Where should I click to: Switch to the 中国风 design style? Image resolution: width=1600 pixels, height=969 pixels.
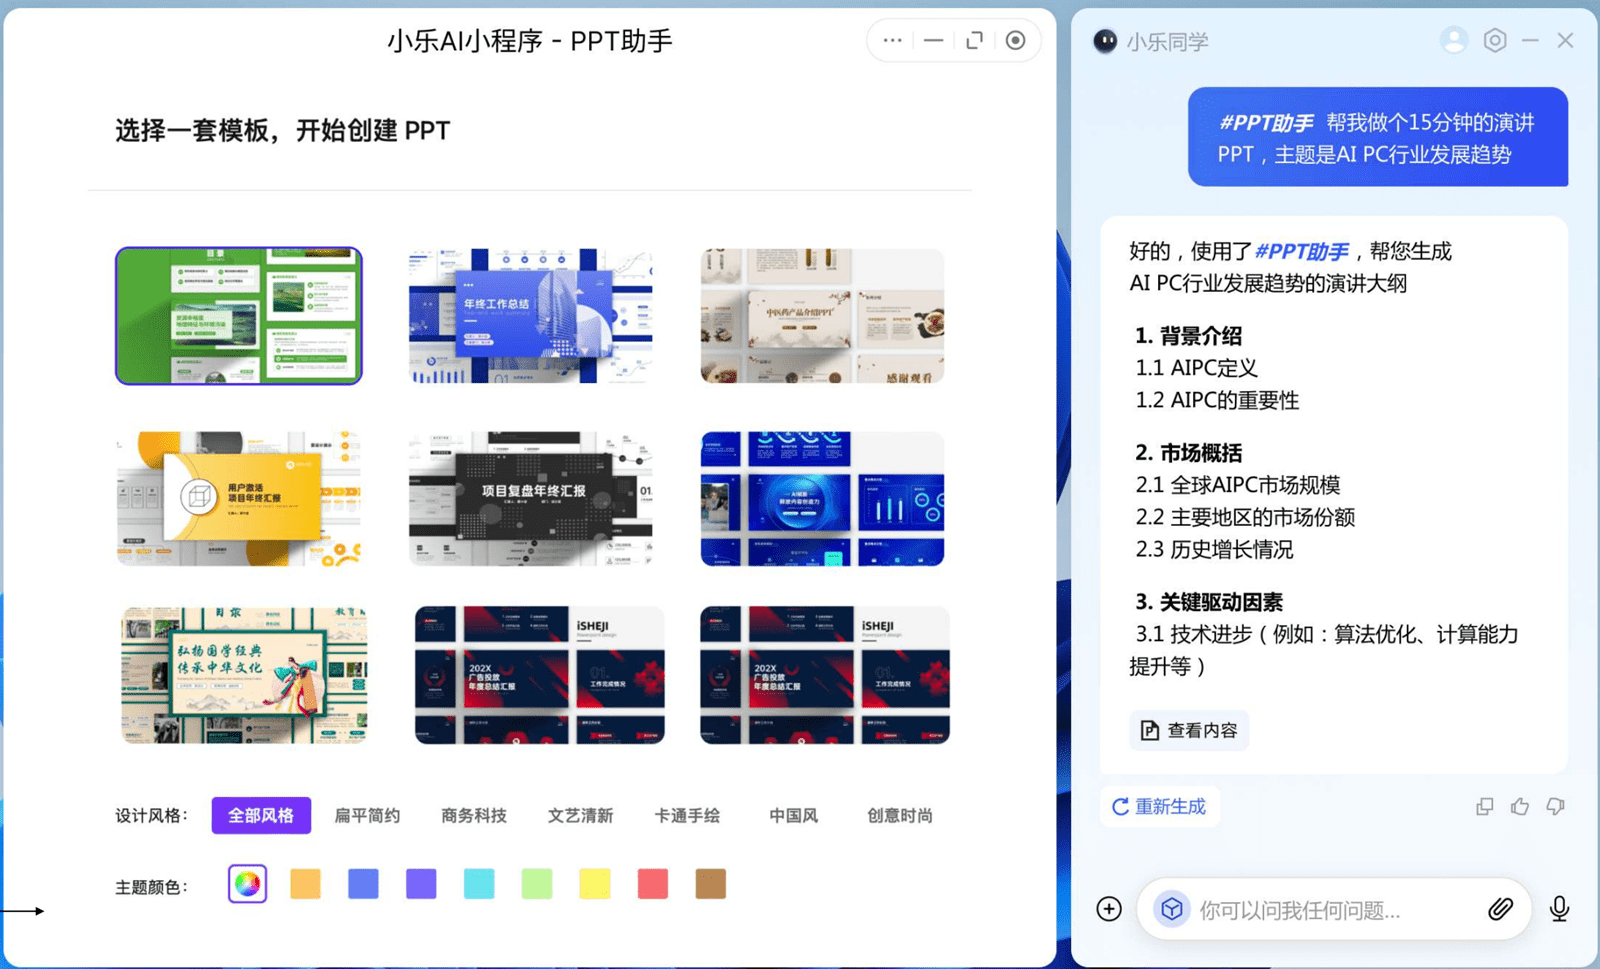pyautogui.click(x=793, y=815)
